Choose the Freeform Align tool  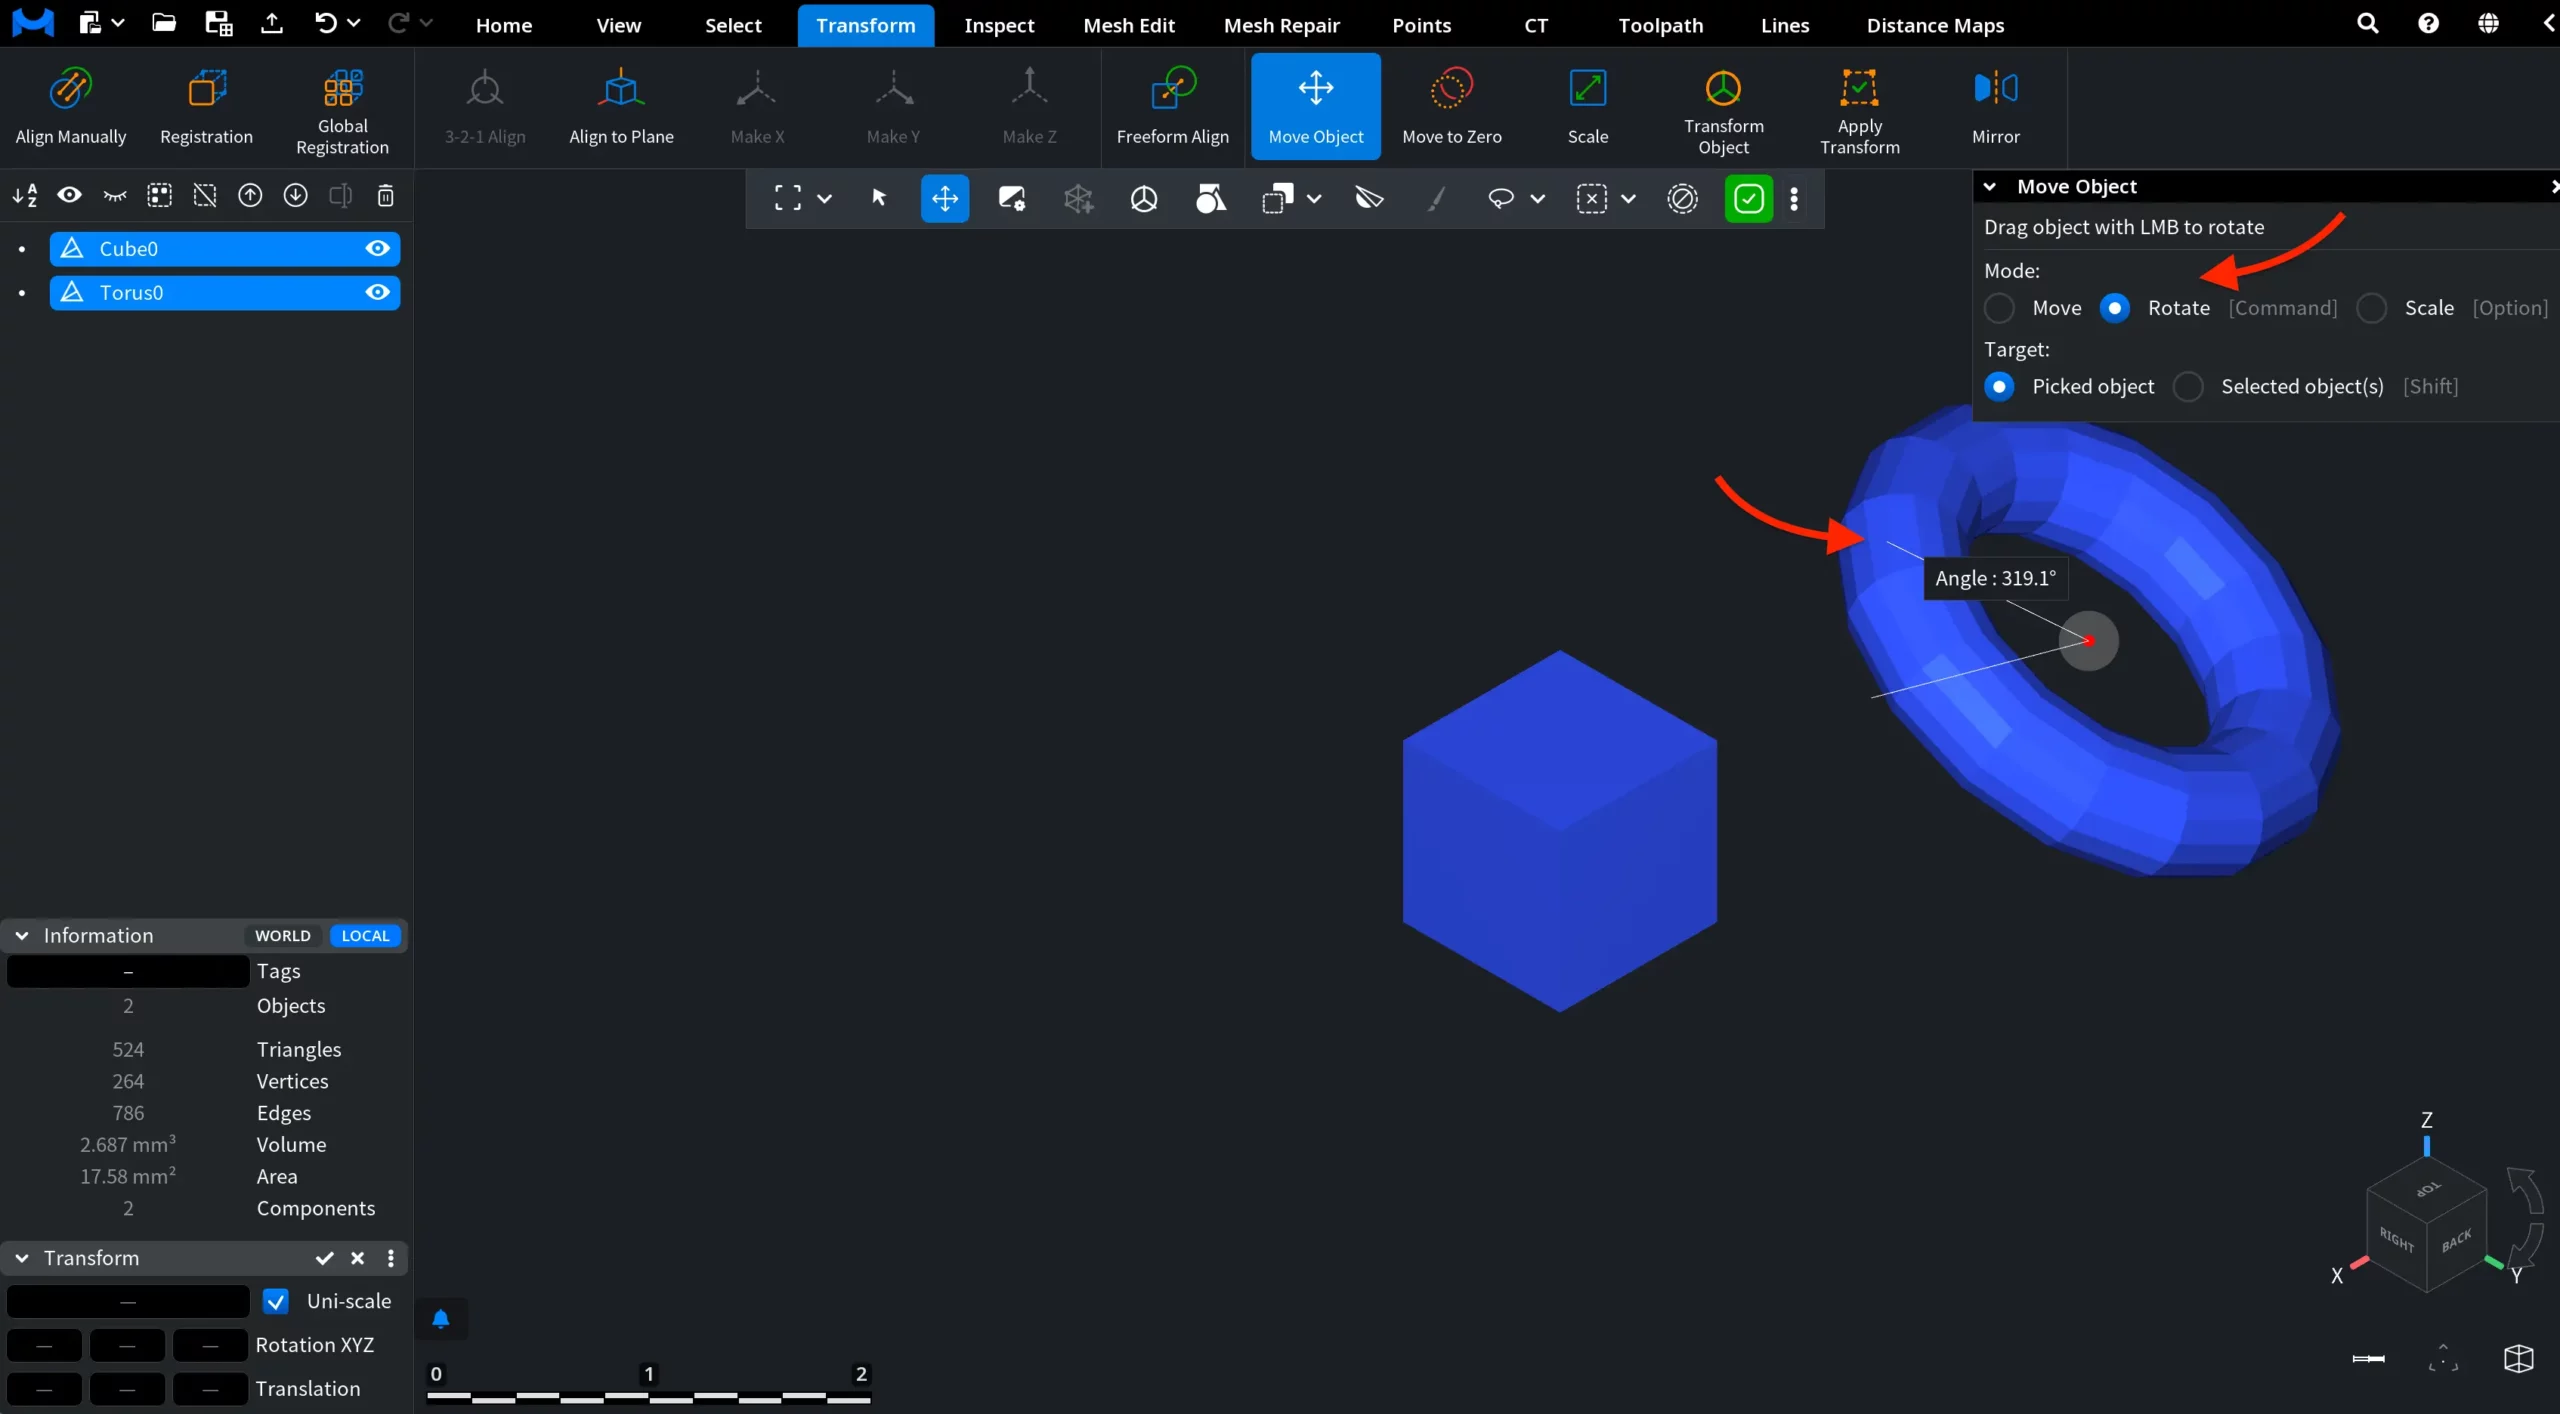tap(1172, 107)
